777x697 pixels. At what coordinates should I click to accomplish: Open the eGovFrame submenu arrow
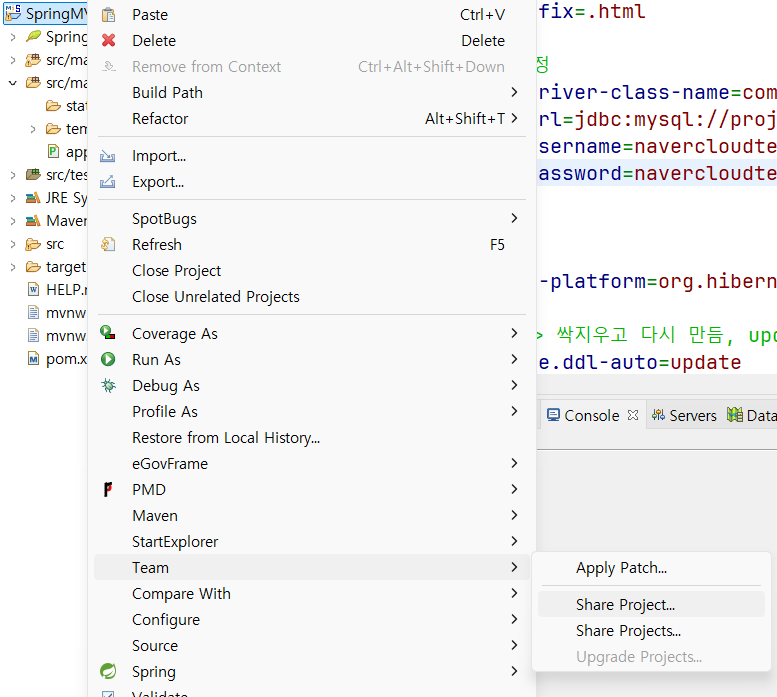pyautogui.click(x=514, y=463)
